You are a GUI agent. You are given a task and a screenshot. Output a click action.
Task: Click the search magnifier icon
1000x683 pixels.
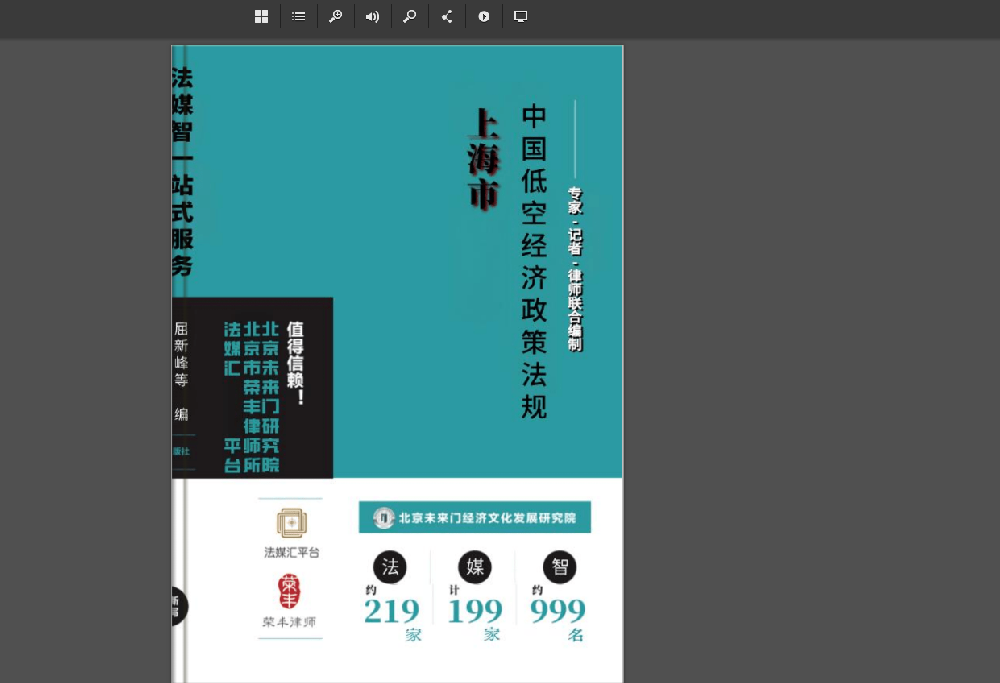pyautogui.click(x=409, y=16)
